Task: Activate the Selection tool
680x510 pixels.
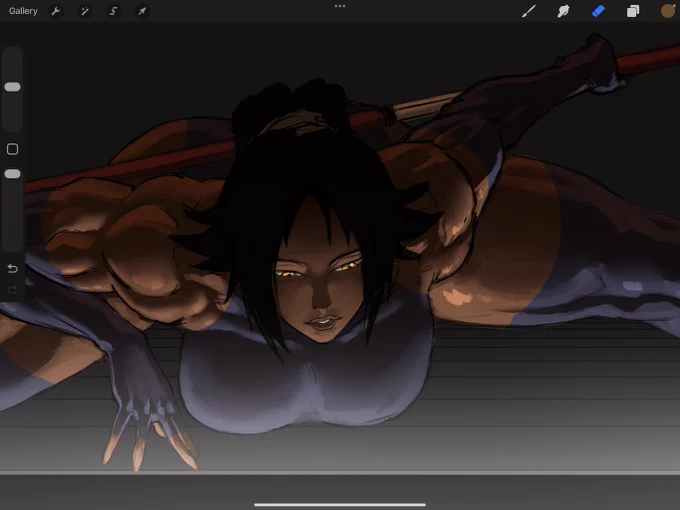Action: [113, 11]
